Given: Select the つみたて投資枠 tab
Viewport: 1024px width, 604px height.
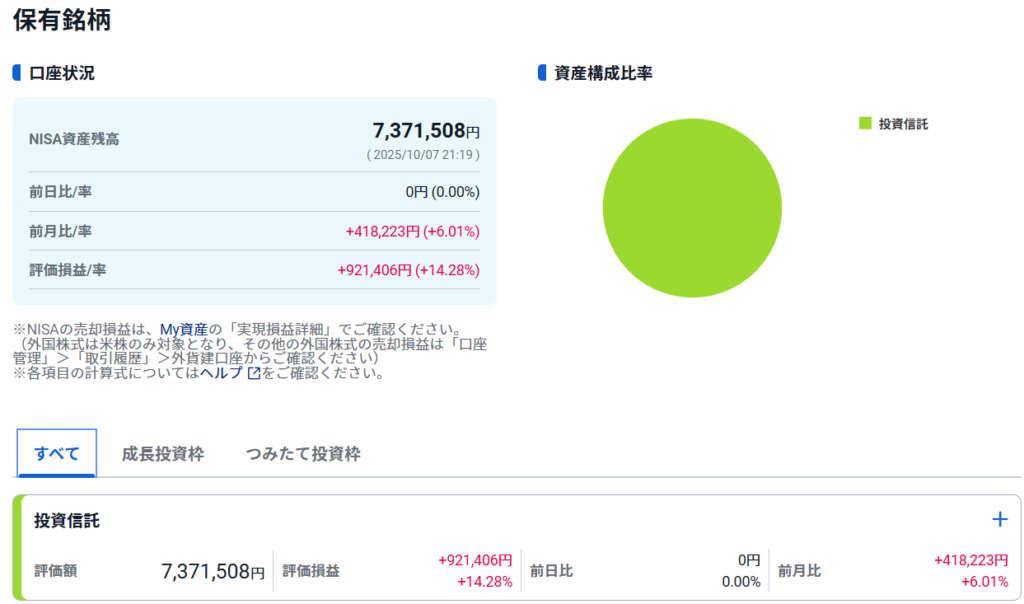Looking at the screenshot, I should pyautogui.click(x=303, y=453).
